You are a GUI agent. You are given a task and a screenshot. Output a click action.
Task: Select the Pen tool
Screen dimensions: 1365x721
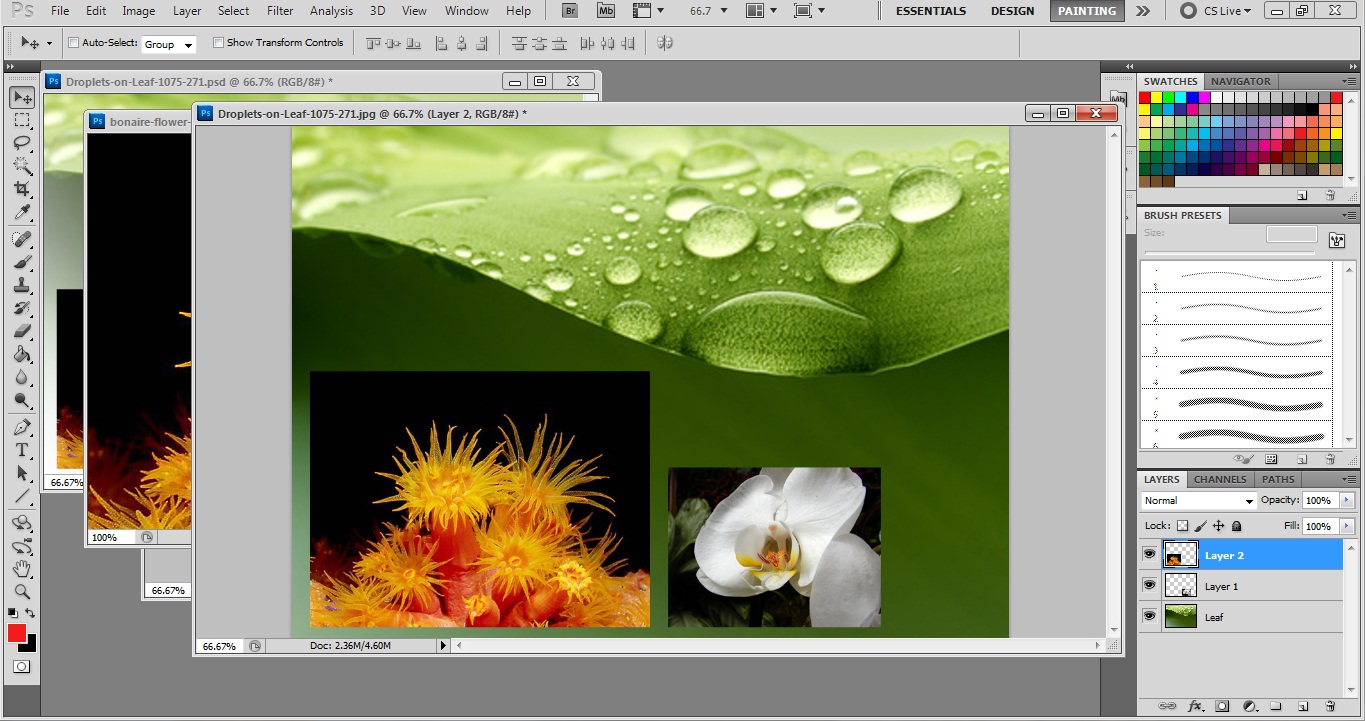pyautogui.click(x=22, y=427)
